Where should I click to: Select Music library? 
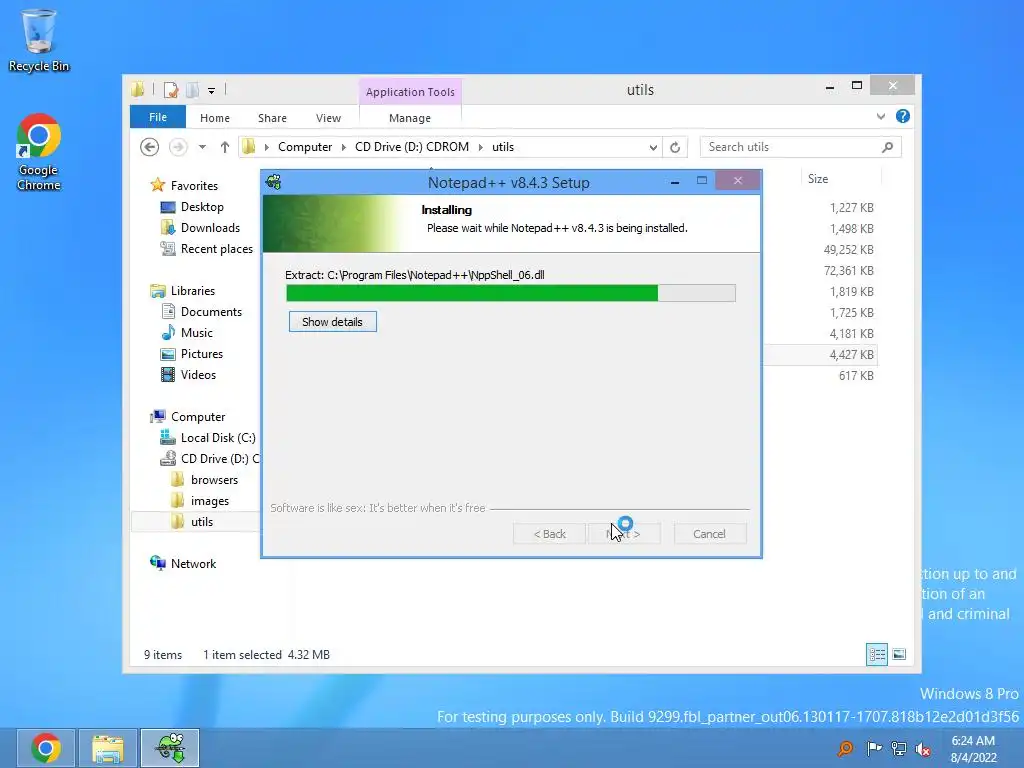[x=197, y=333]
